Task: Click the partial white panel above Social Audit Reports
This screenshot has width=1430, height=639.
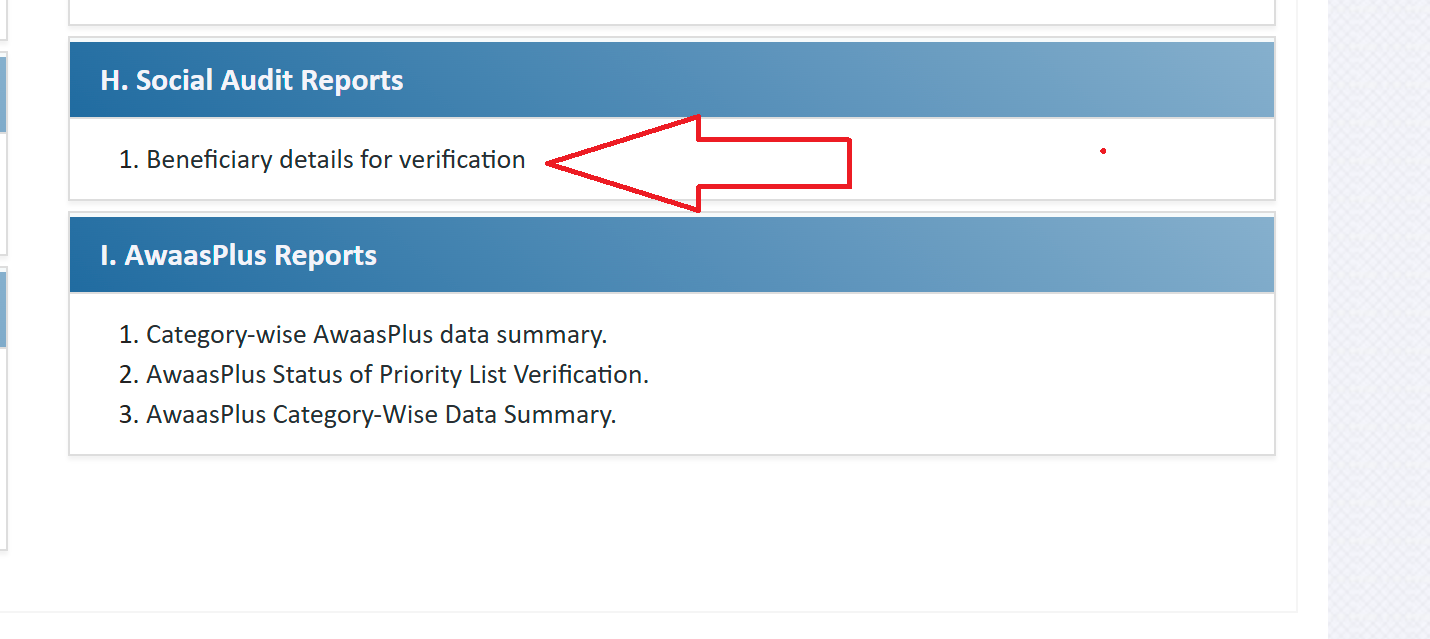Action: coord(670,11)
